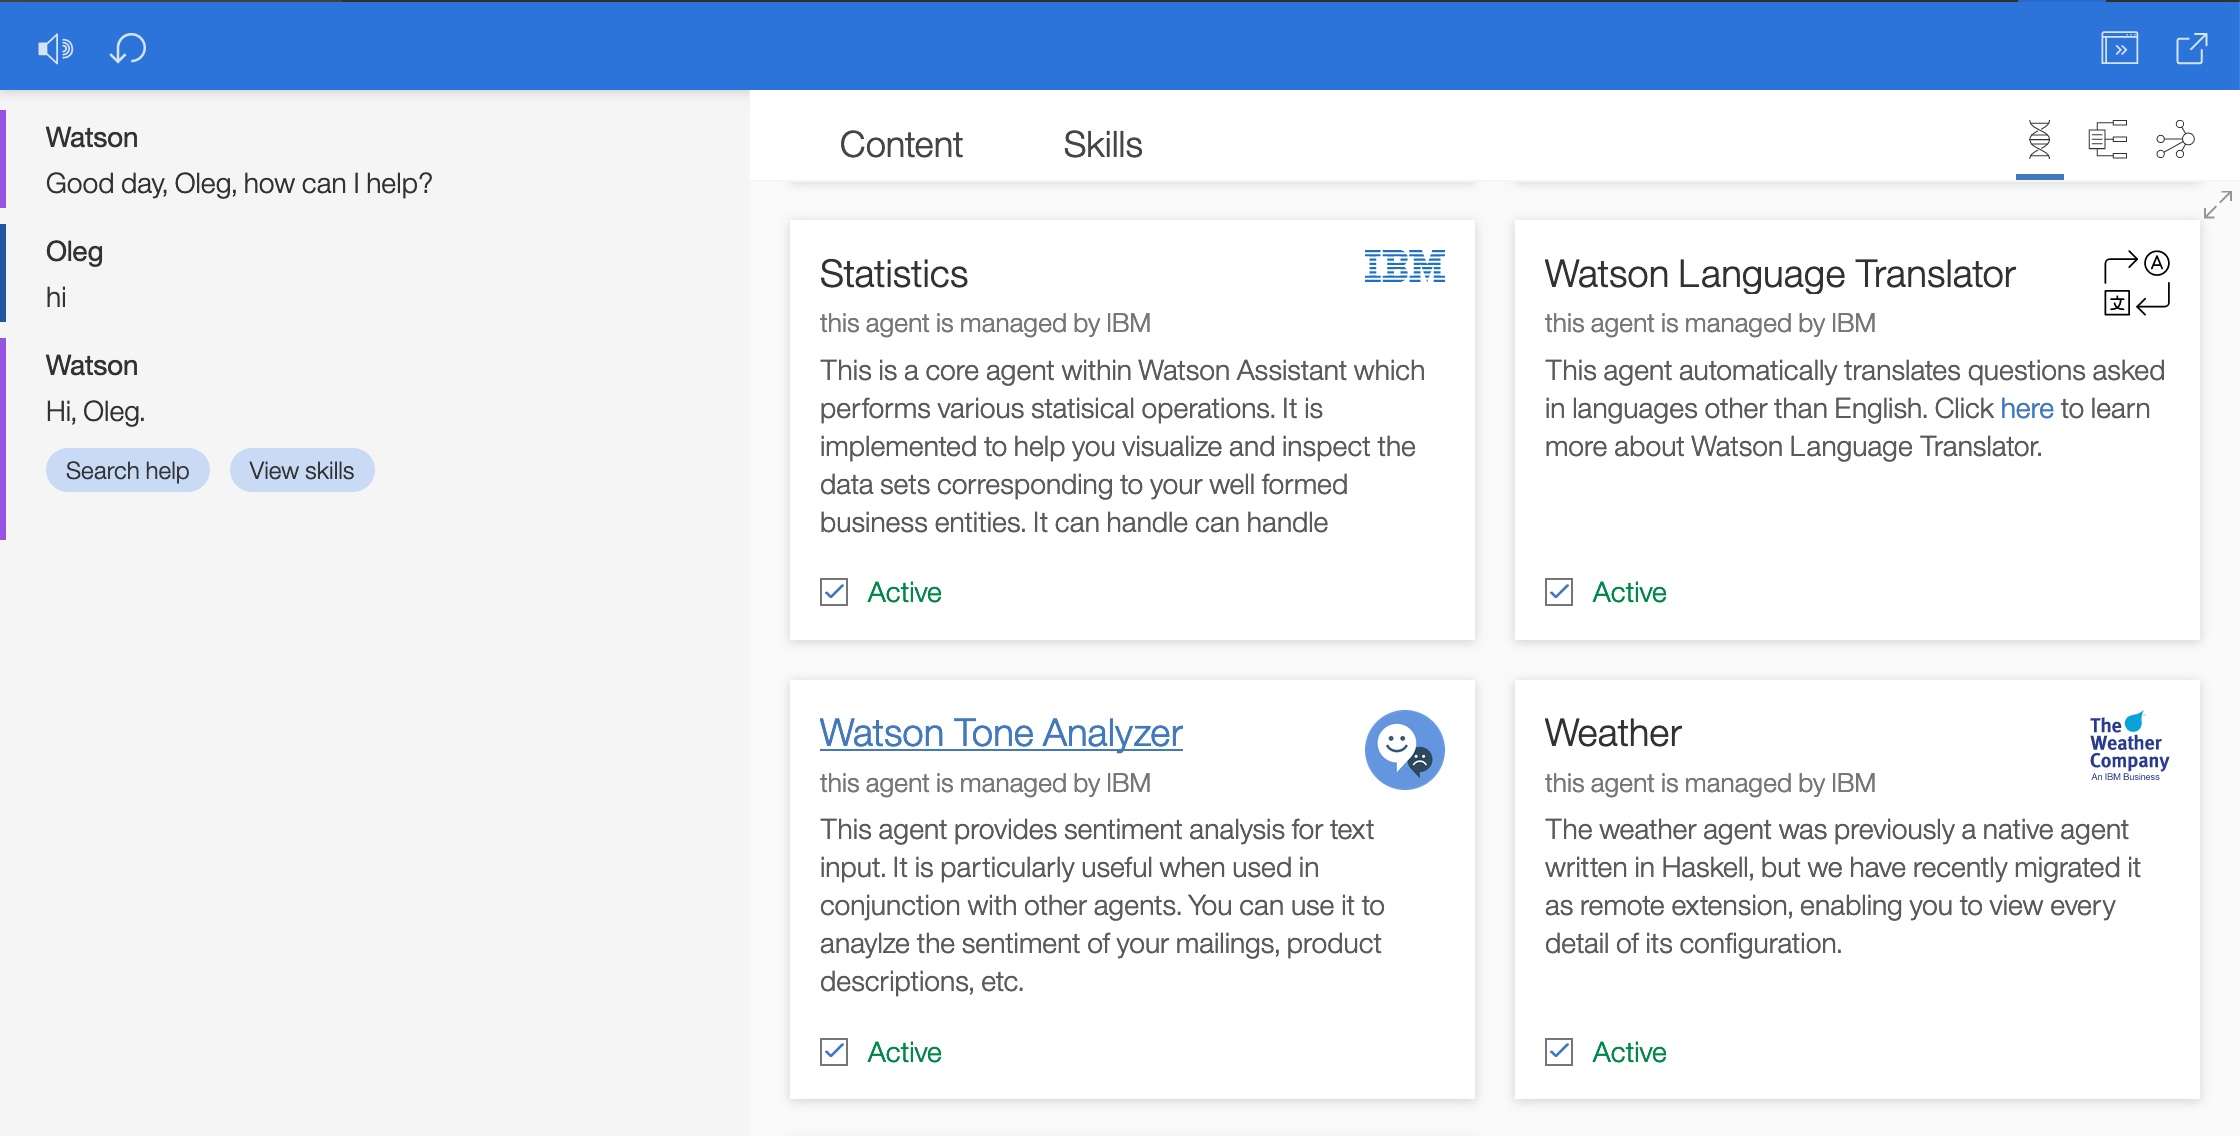Image resolution: width=2240 pixels, height=1136 pixels.
Task: Open Watson Tone Analyzer agent details
Action: point(1000,732)
